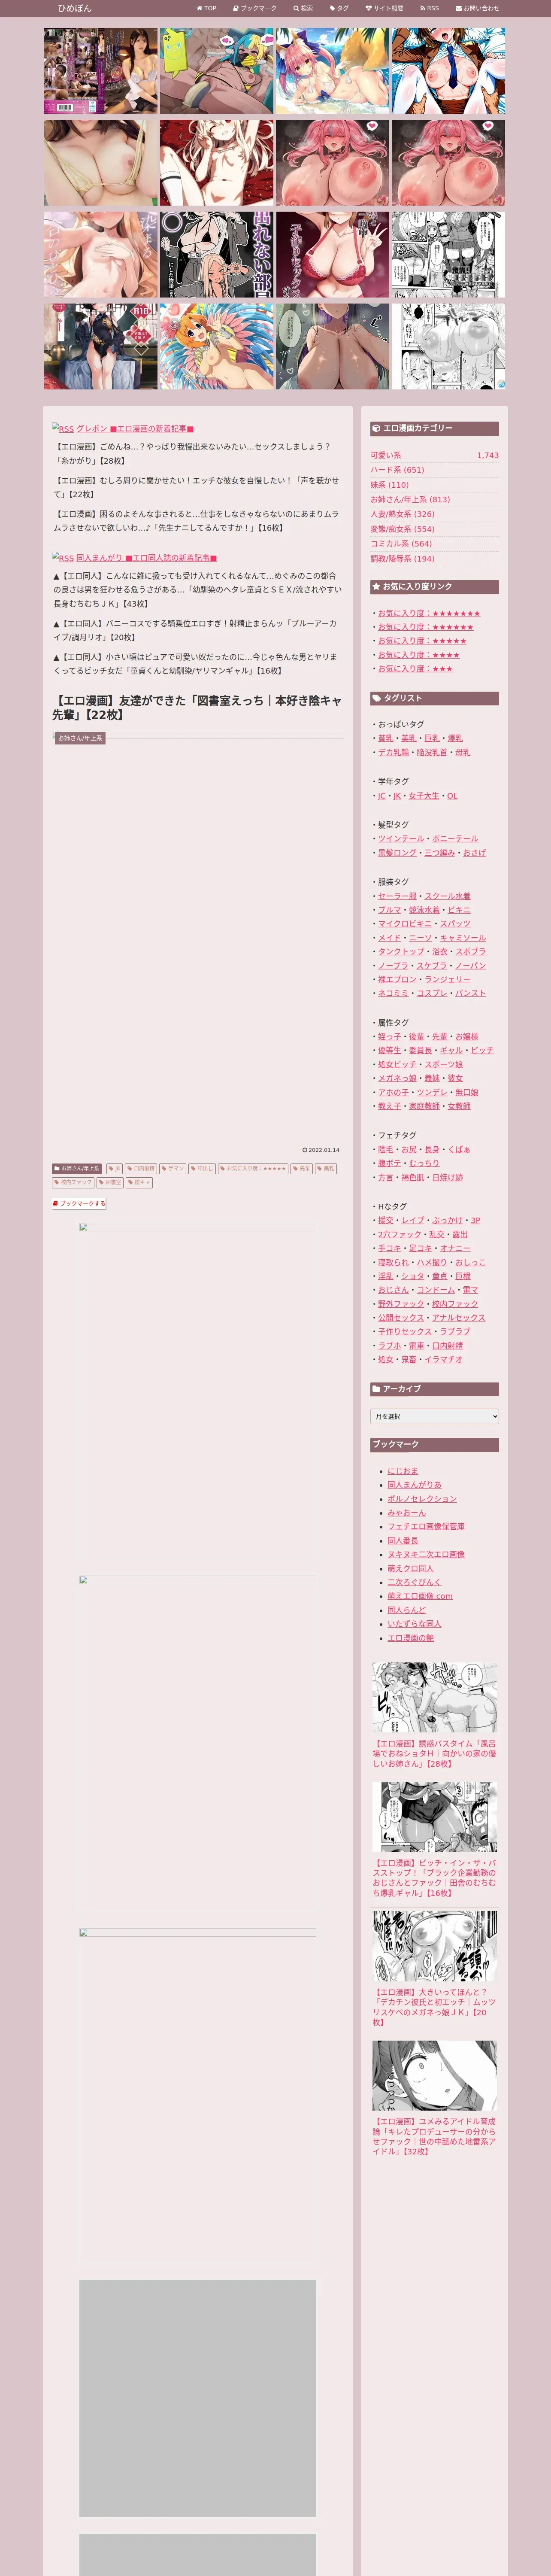This screenshot has height=2576, width=551.
Task: Click the red ブックマークする button
Action: 79,1203
